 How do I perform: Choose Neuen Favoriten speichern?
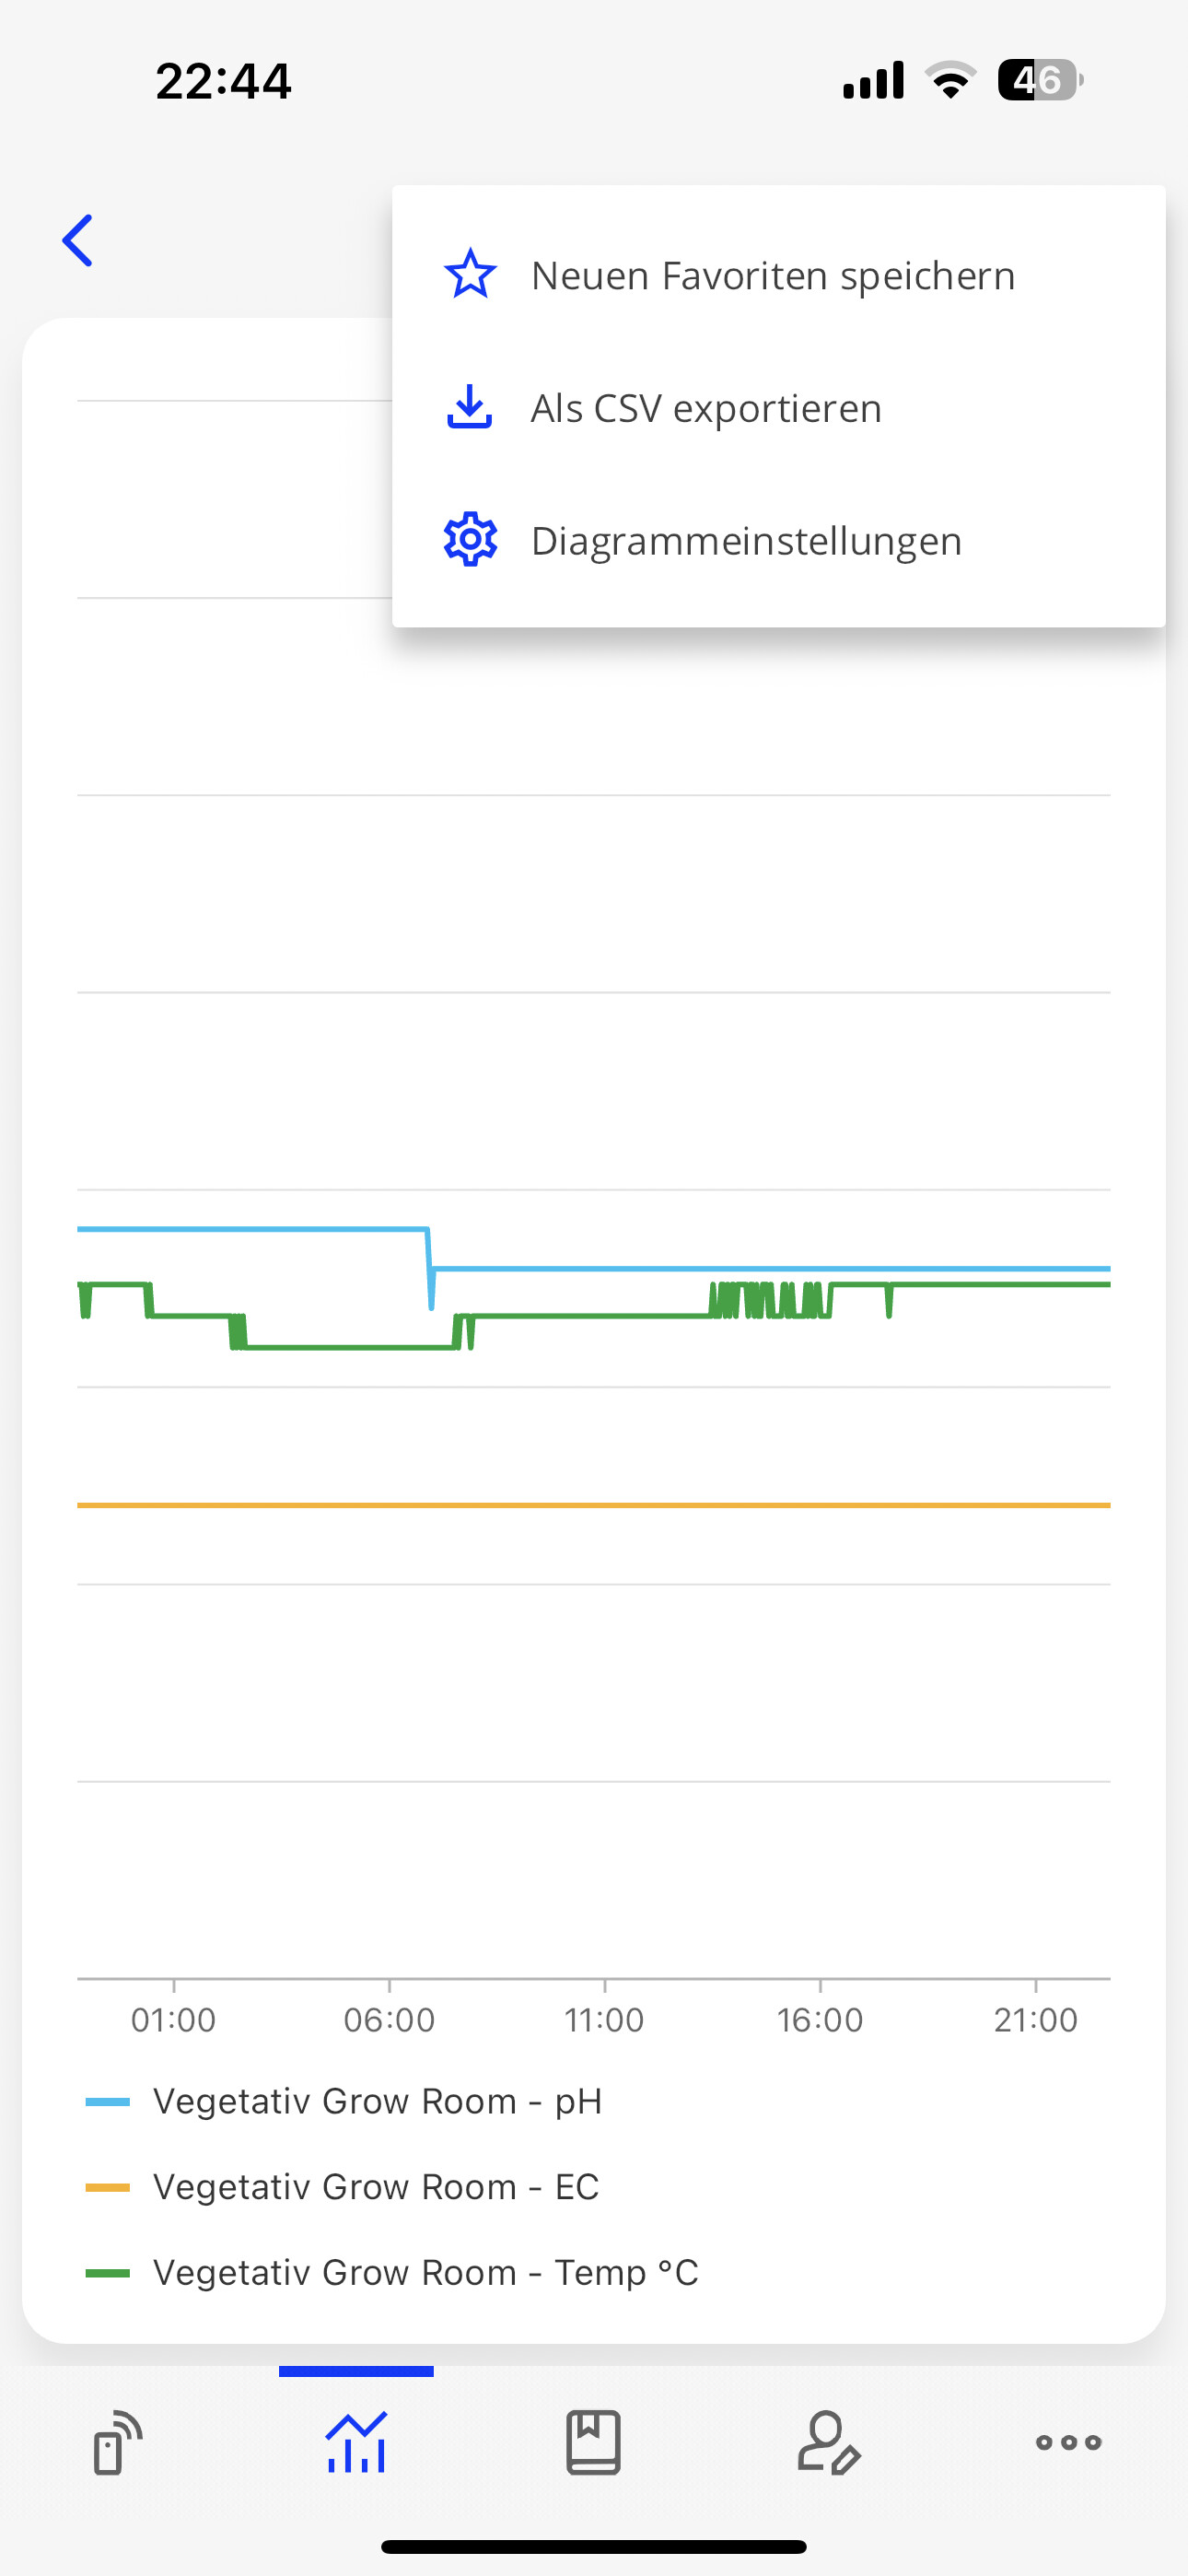772,276
